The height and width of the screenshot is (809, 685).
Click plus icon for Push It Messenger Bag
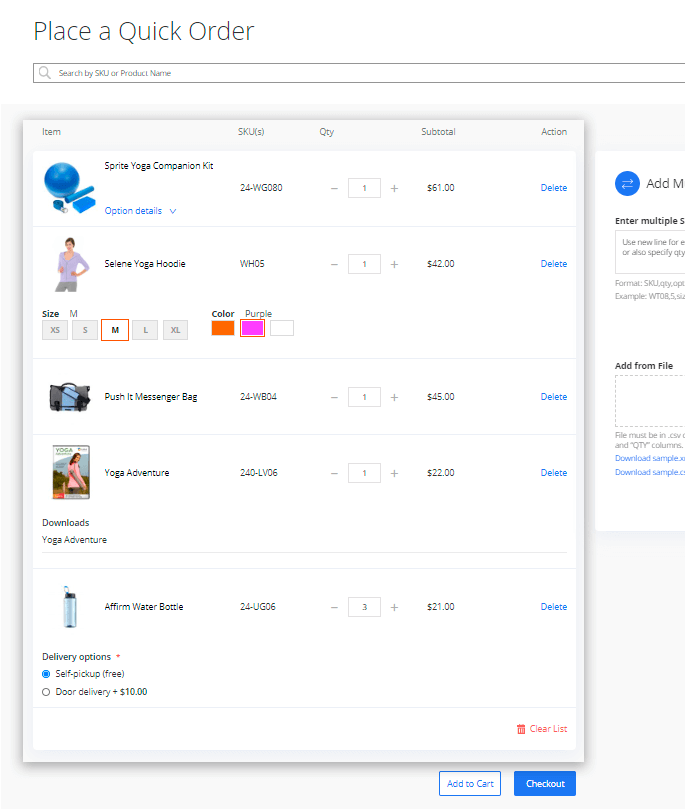point(394,397)
